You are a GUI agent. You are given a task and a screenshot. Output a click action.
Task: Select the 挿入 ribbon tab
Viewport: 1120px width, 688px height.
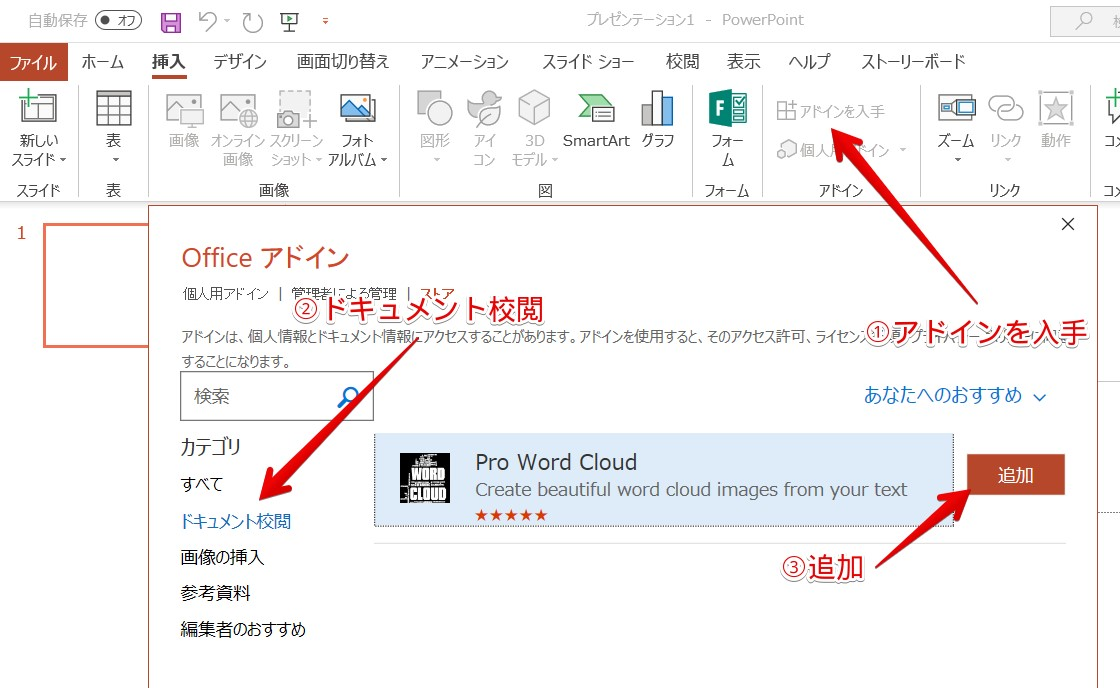click(x=169, y=62)
